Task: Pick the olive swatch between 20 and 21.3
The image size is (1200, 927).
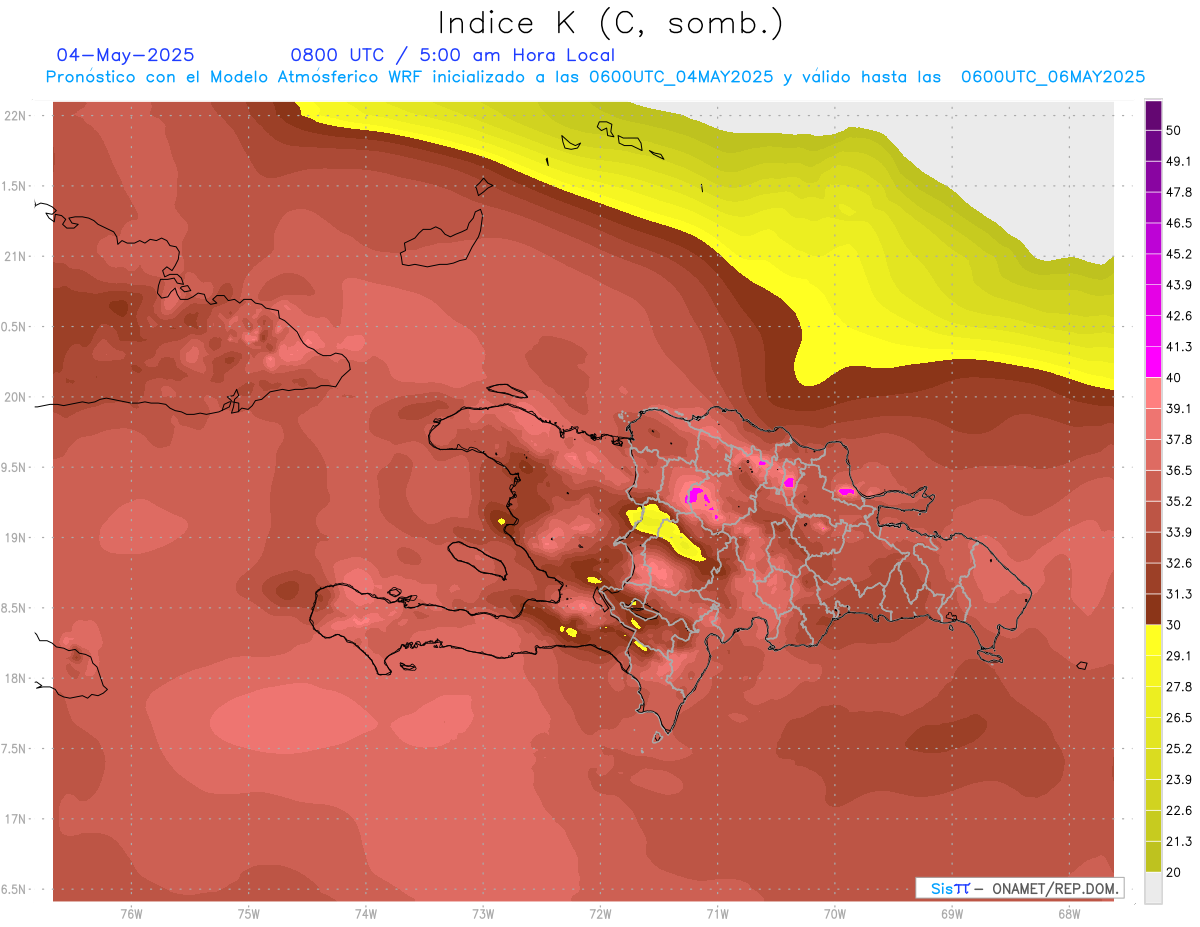Action: (x=1153, y=856)
